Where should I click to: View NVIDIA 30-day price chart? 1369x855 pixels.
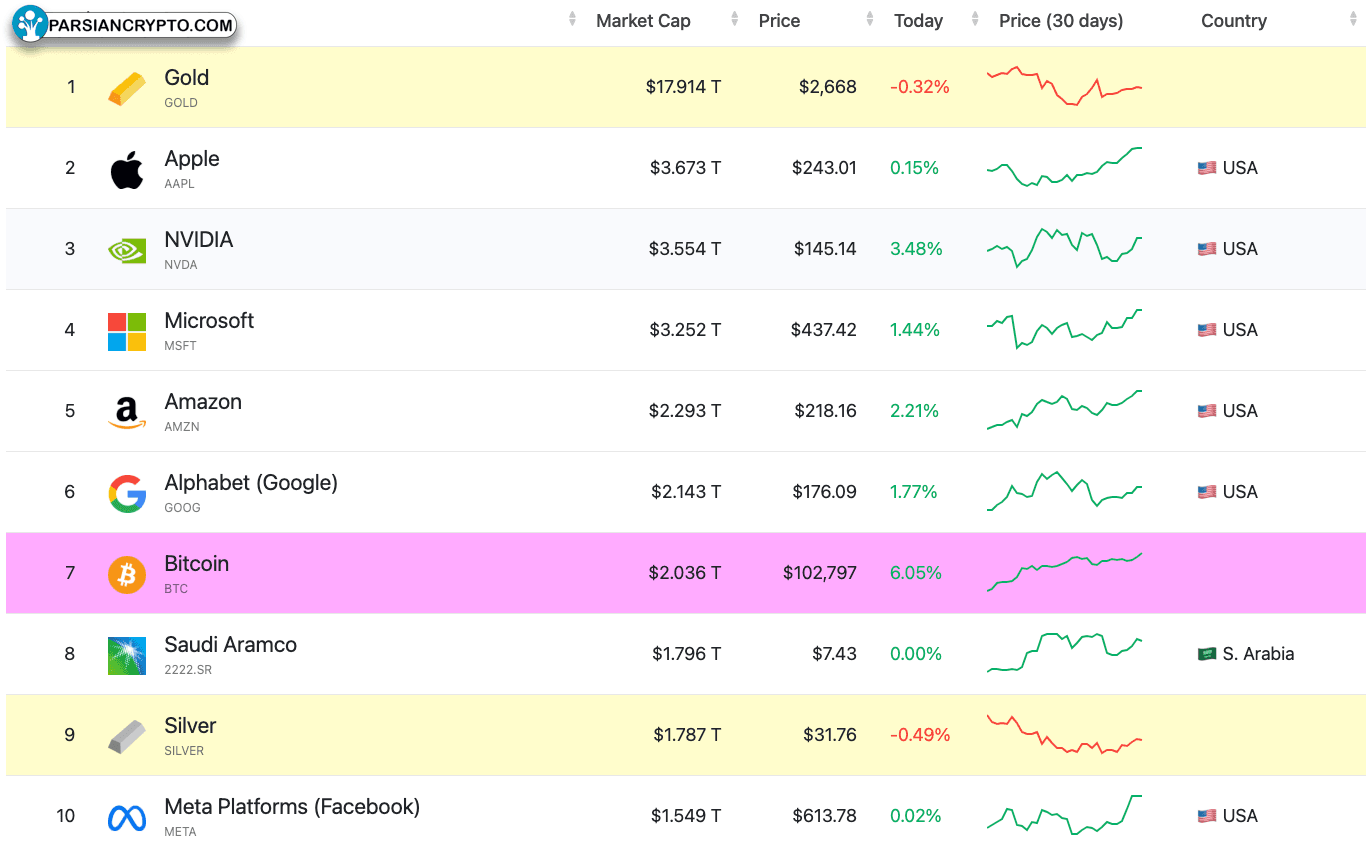point(1064,248)
